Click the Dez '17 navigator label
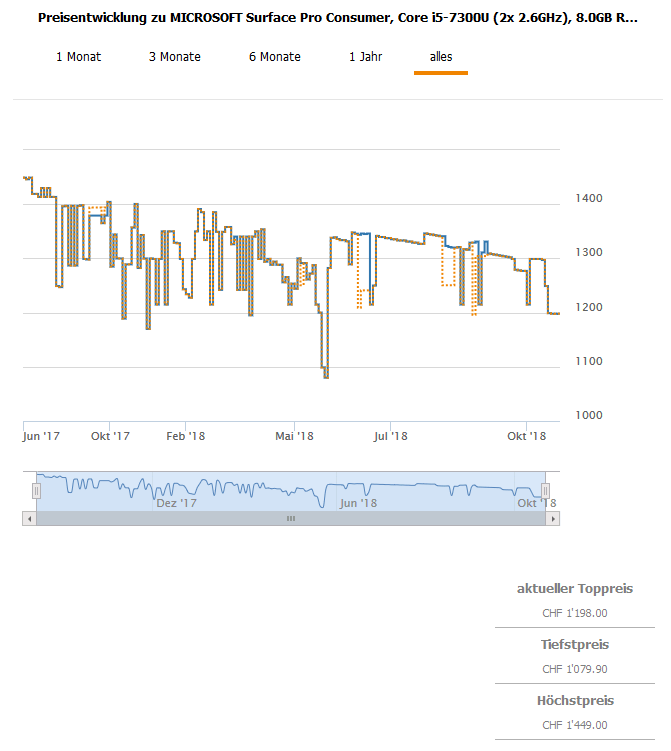671x751 pixels. (177, 503)
